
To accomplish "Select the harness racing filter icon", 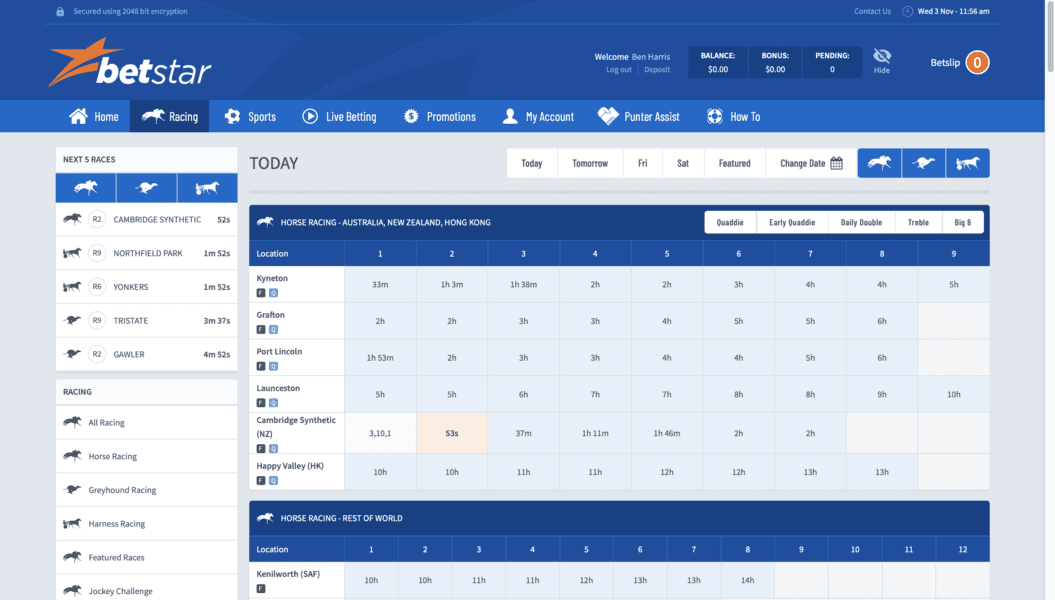I will [968, 162].
